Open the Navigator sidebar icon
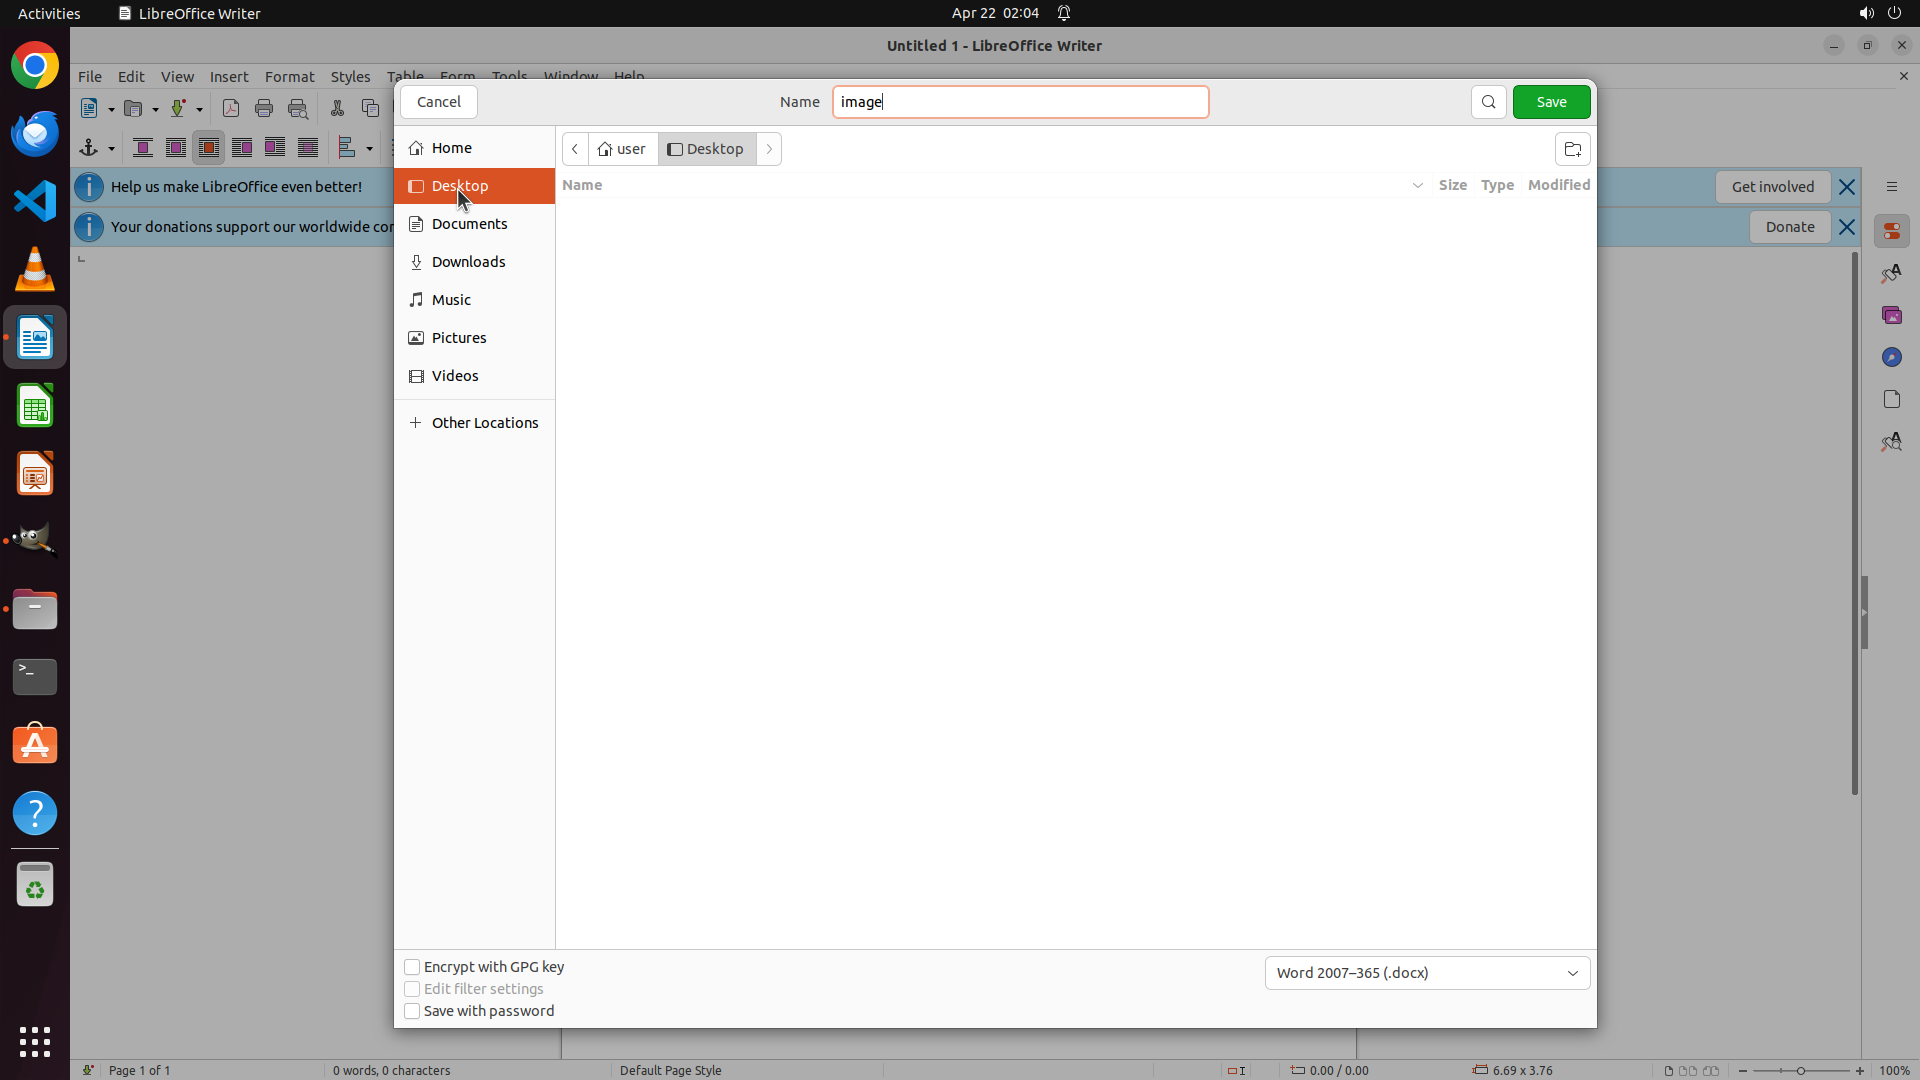Viewport: 1920px width, 1080px height. tap(1891, 357)
